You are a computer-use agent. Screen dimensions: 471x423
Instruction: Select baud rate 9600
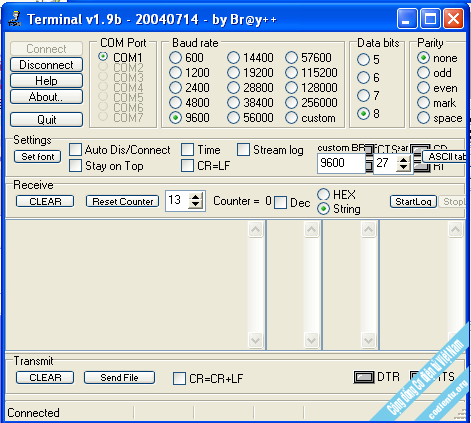coord(175,117)
